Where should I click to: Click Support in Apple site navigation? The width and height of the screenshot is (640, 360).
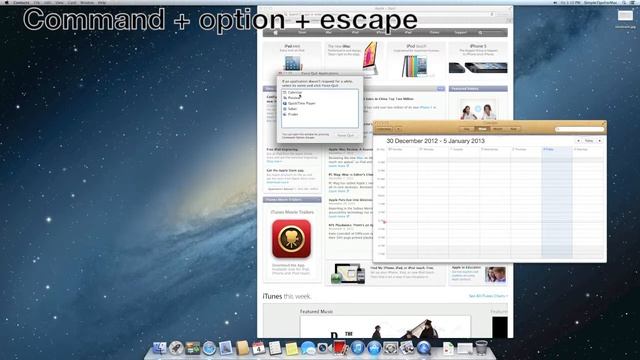460,32
